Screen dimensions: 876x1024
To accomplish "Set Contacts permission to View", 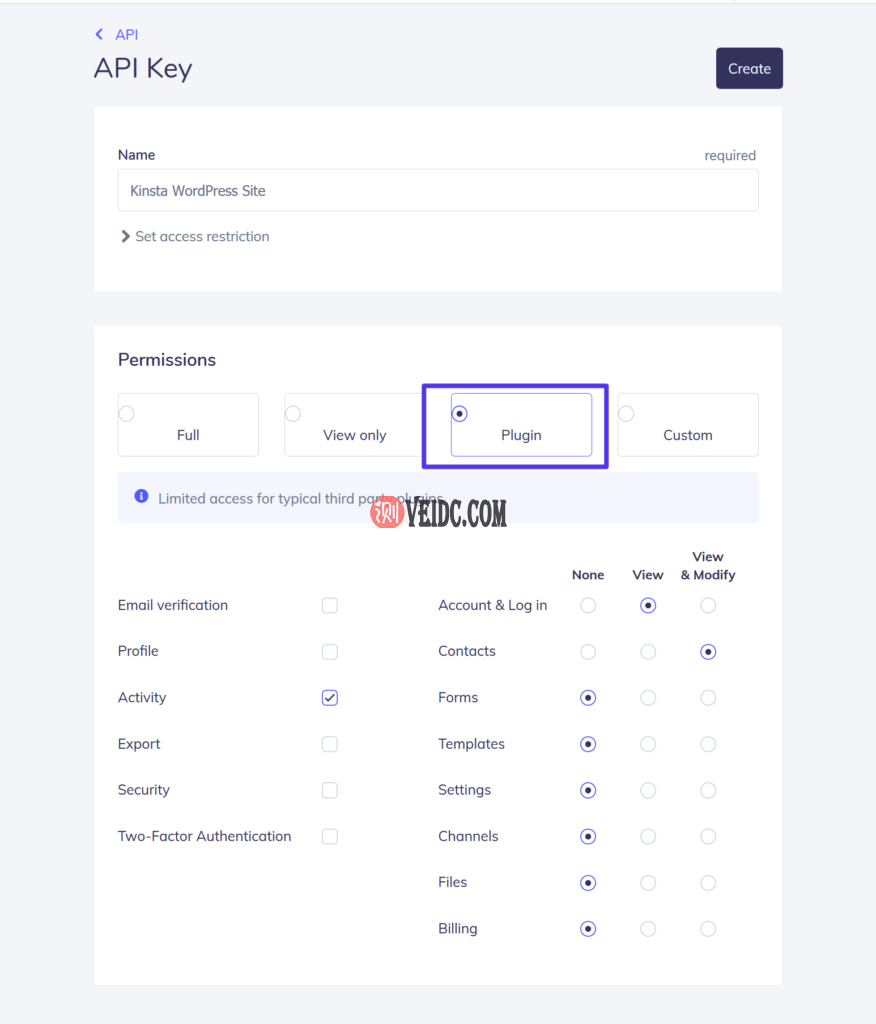I will coord(648,652).
